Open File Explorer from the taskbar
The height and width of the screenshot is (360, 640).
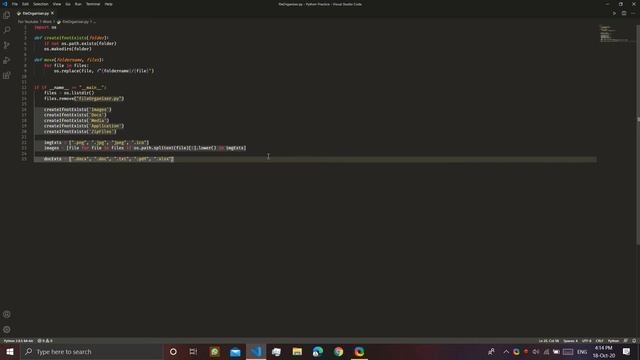pyautogui.click(x=297, y=351)
